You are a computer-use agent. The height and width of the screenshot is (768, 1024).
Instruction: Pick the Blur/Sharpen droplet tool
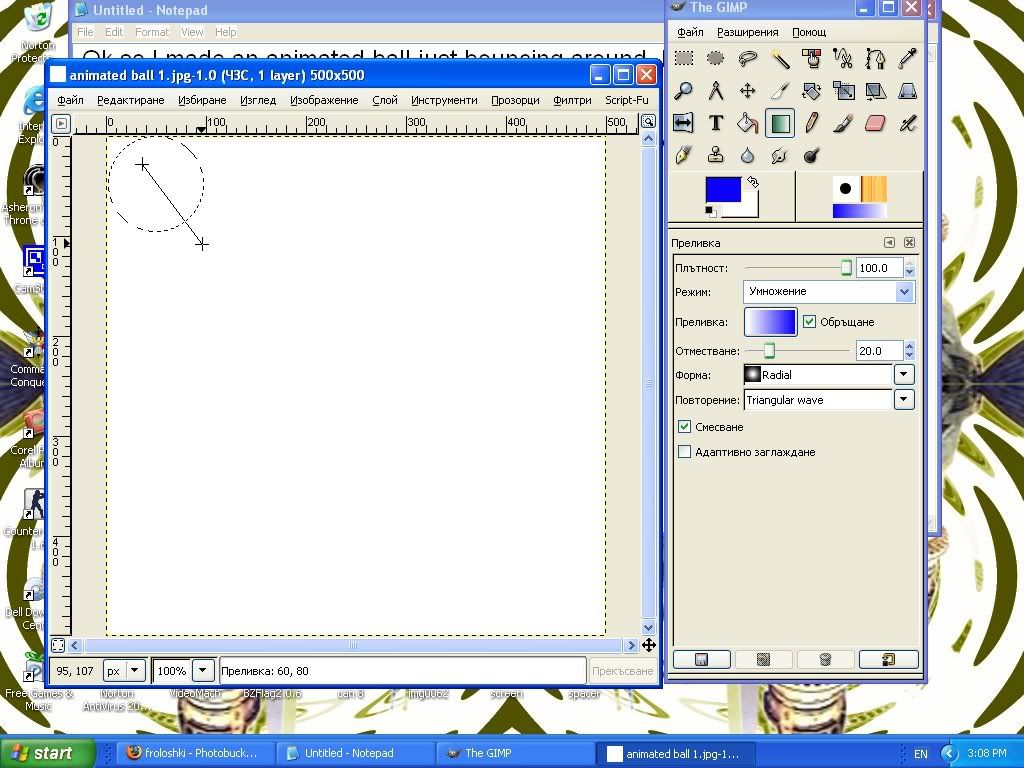(748, 155)
